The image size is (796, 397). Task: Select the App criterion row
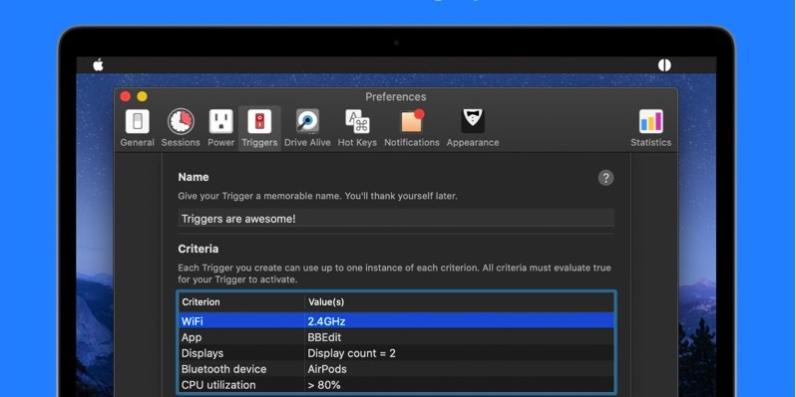click(396, 337)
